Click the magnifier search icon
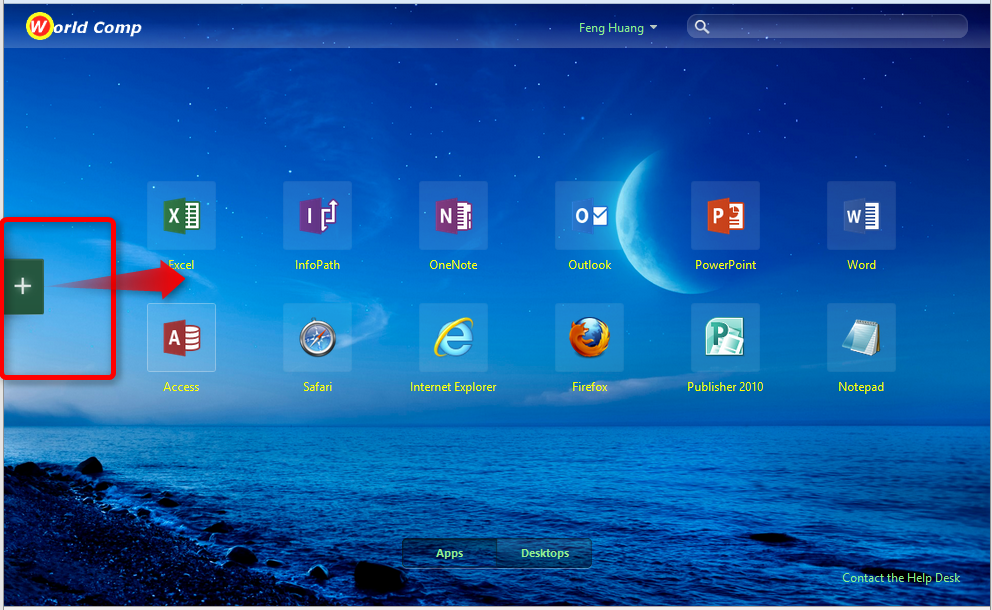Viewport: 992px width, 610px height. [702, 27]
